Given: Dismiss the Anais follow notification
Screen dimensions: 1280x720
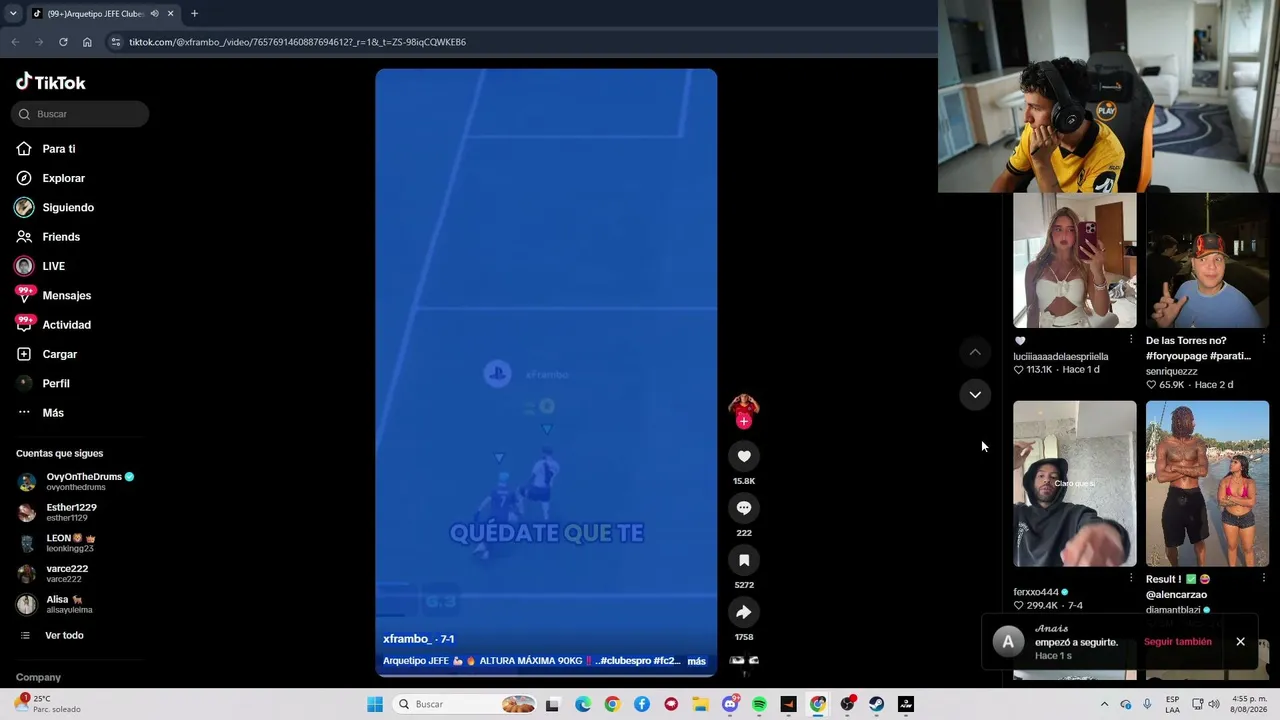Looking at the screenshot, I should [1240, 642].
